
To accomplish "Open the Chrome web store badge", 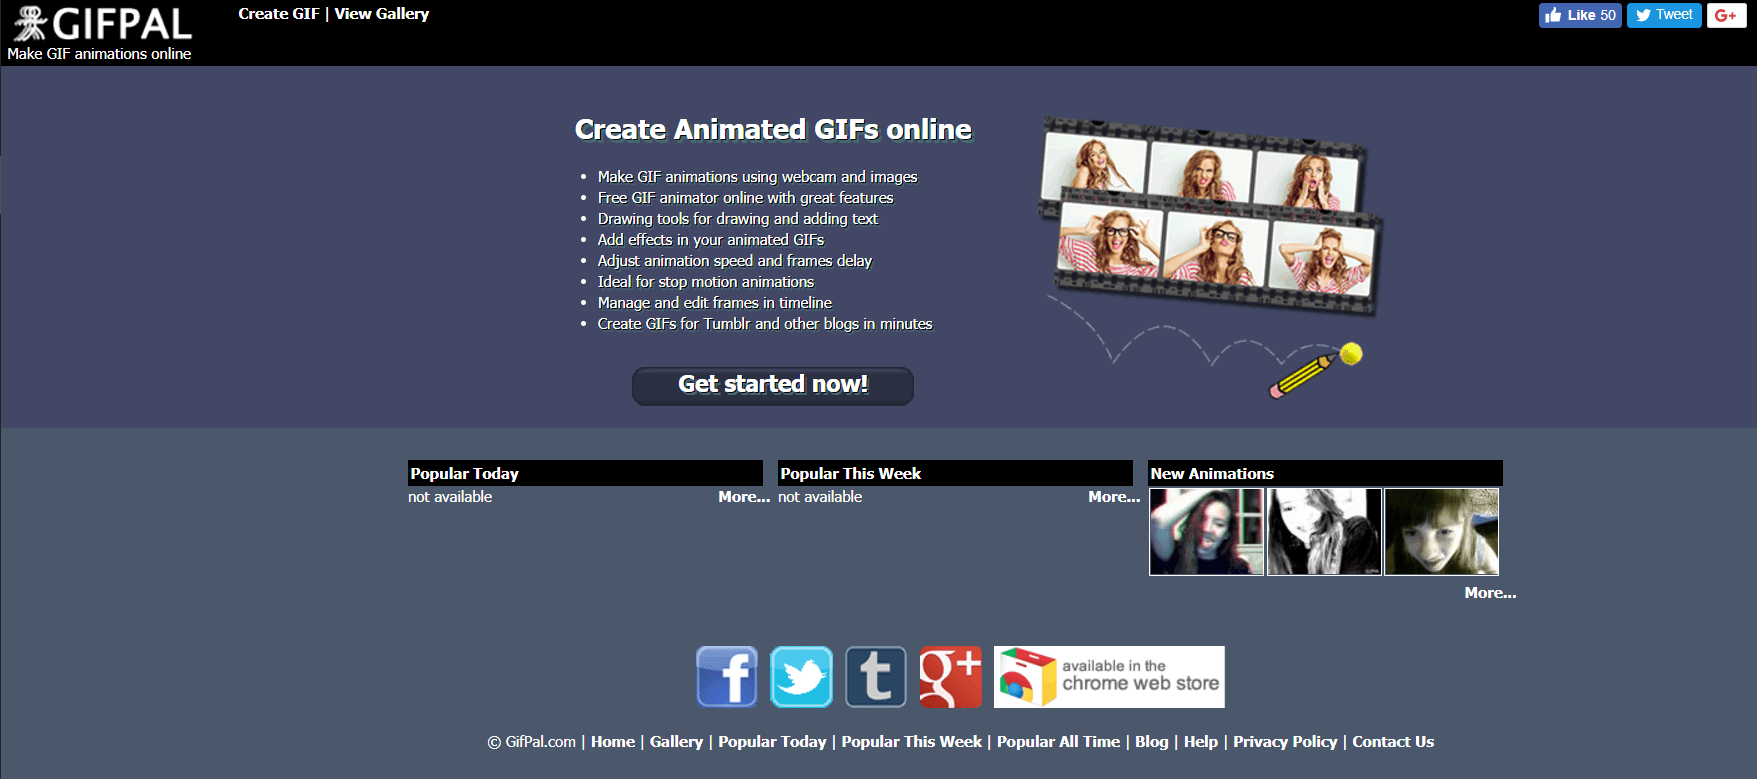I will point(1109,677).
